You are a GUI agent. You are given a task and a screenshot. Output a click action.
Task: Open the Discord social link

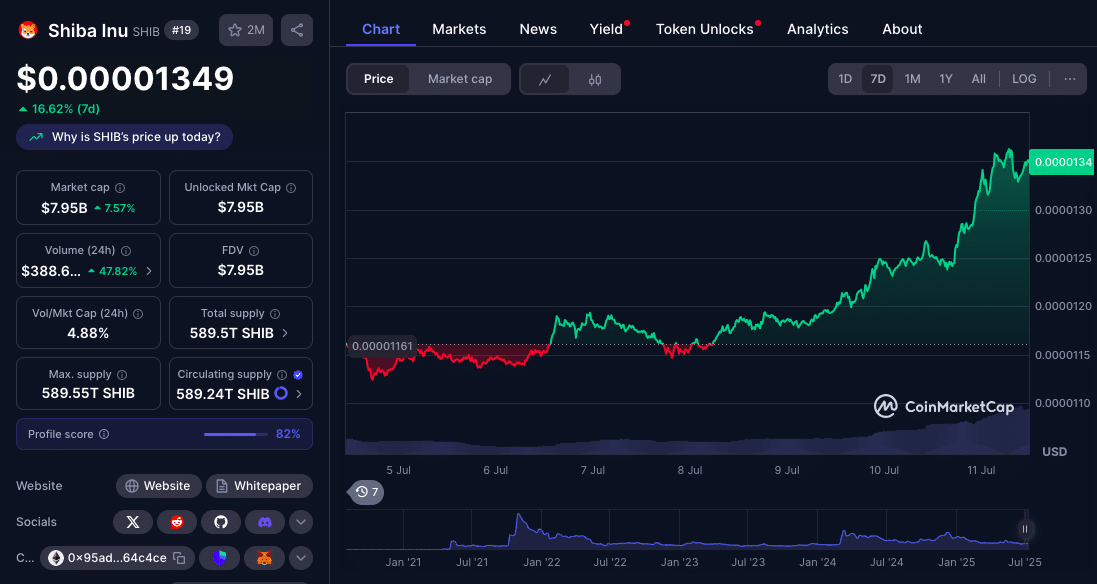coord(264,522)
